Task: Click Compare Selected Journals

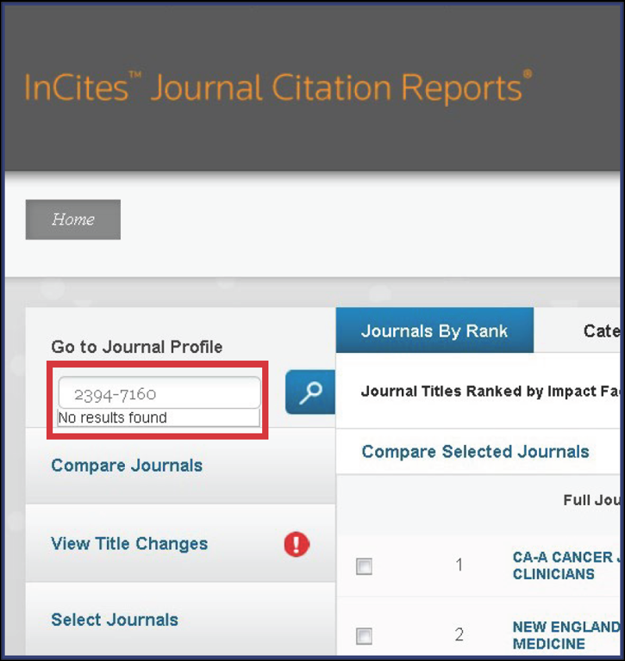Action: point(475,451)
